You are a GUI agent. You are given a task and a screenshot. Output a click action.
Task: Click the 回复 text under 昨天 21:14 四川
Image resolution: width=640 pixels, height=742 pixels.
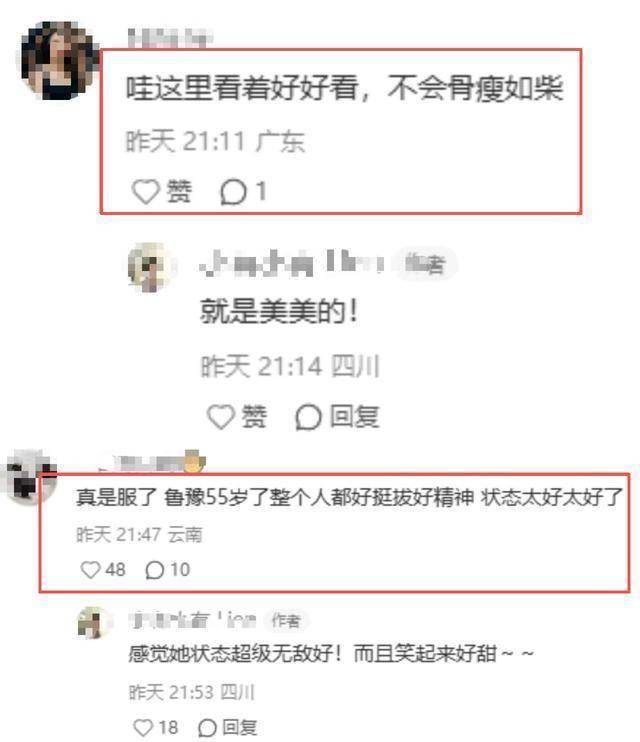click(x=355, y=417)
